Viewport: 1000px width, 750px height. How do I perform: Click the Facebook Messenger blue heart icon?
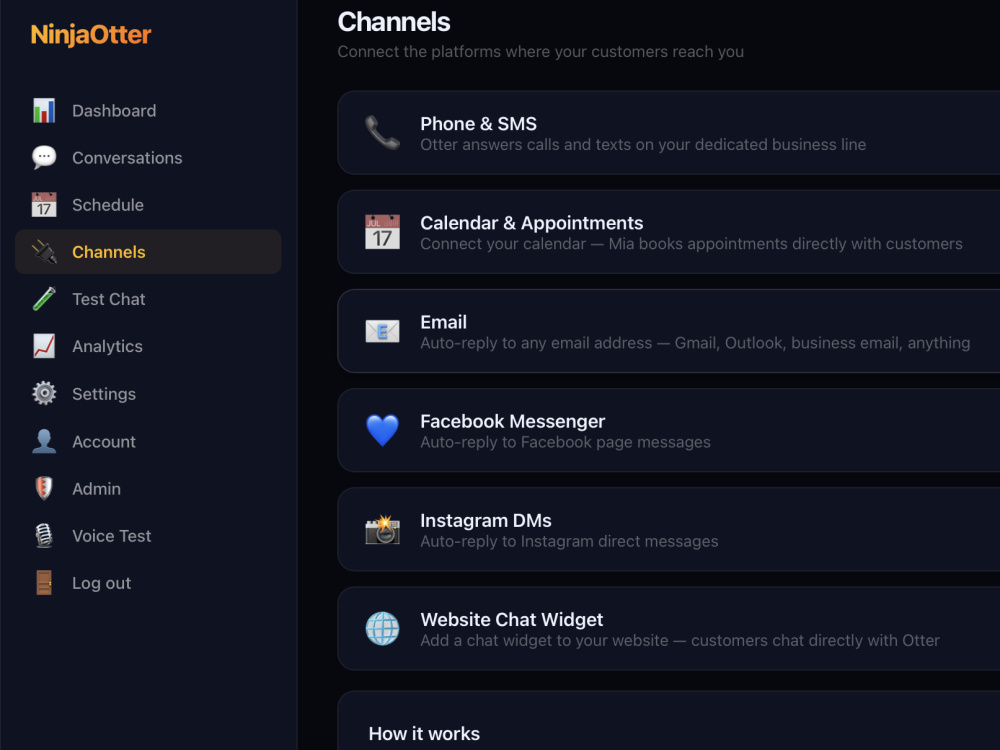tap(382, 430)
